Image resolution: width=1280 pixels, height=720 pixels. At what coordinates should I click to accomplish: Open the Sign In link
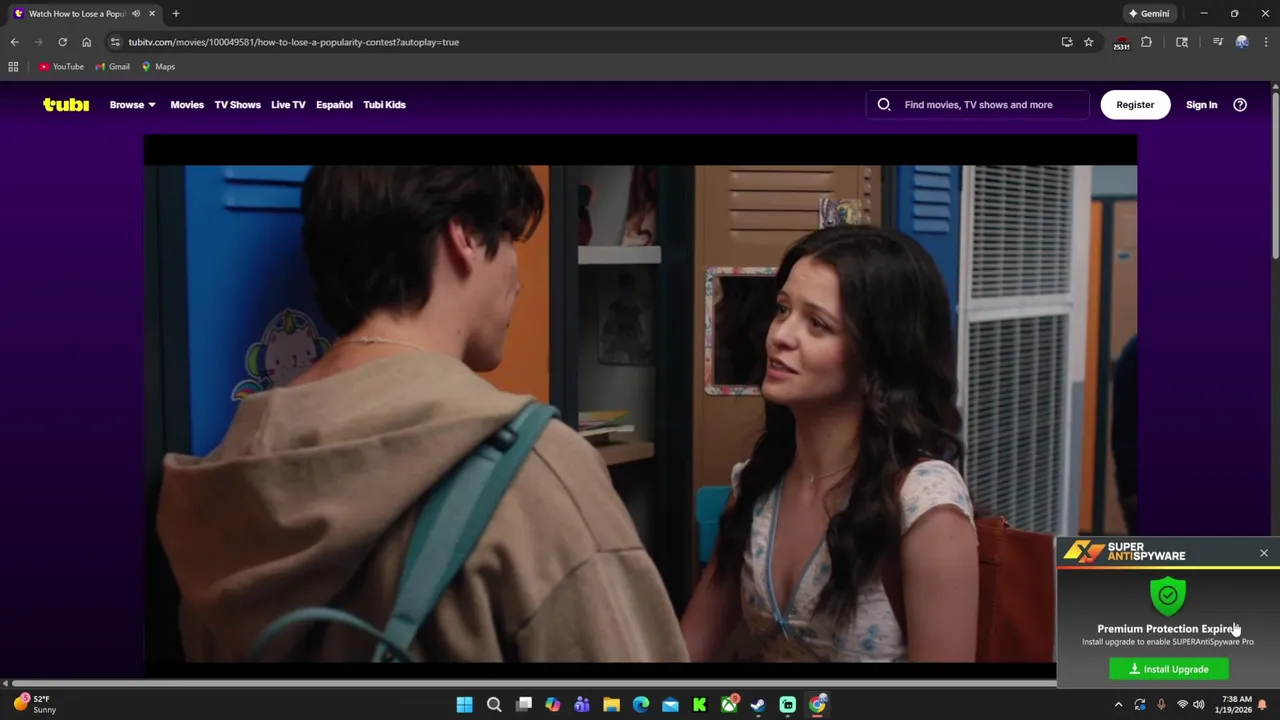pyautogui.click(x=1201, y=104)
